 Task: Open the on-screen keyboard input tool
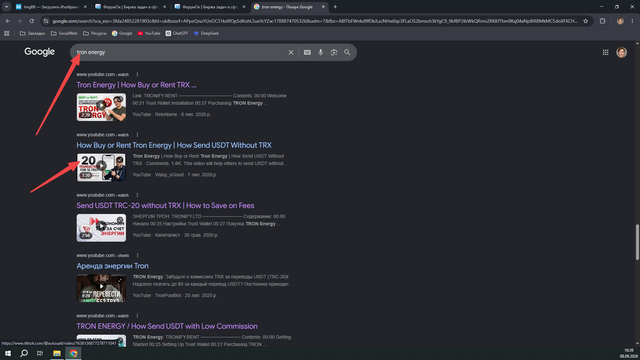coord(307,52)
